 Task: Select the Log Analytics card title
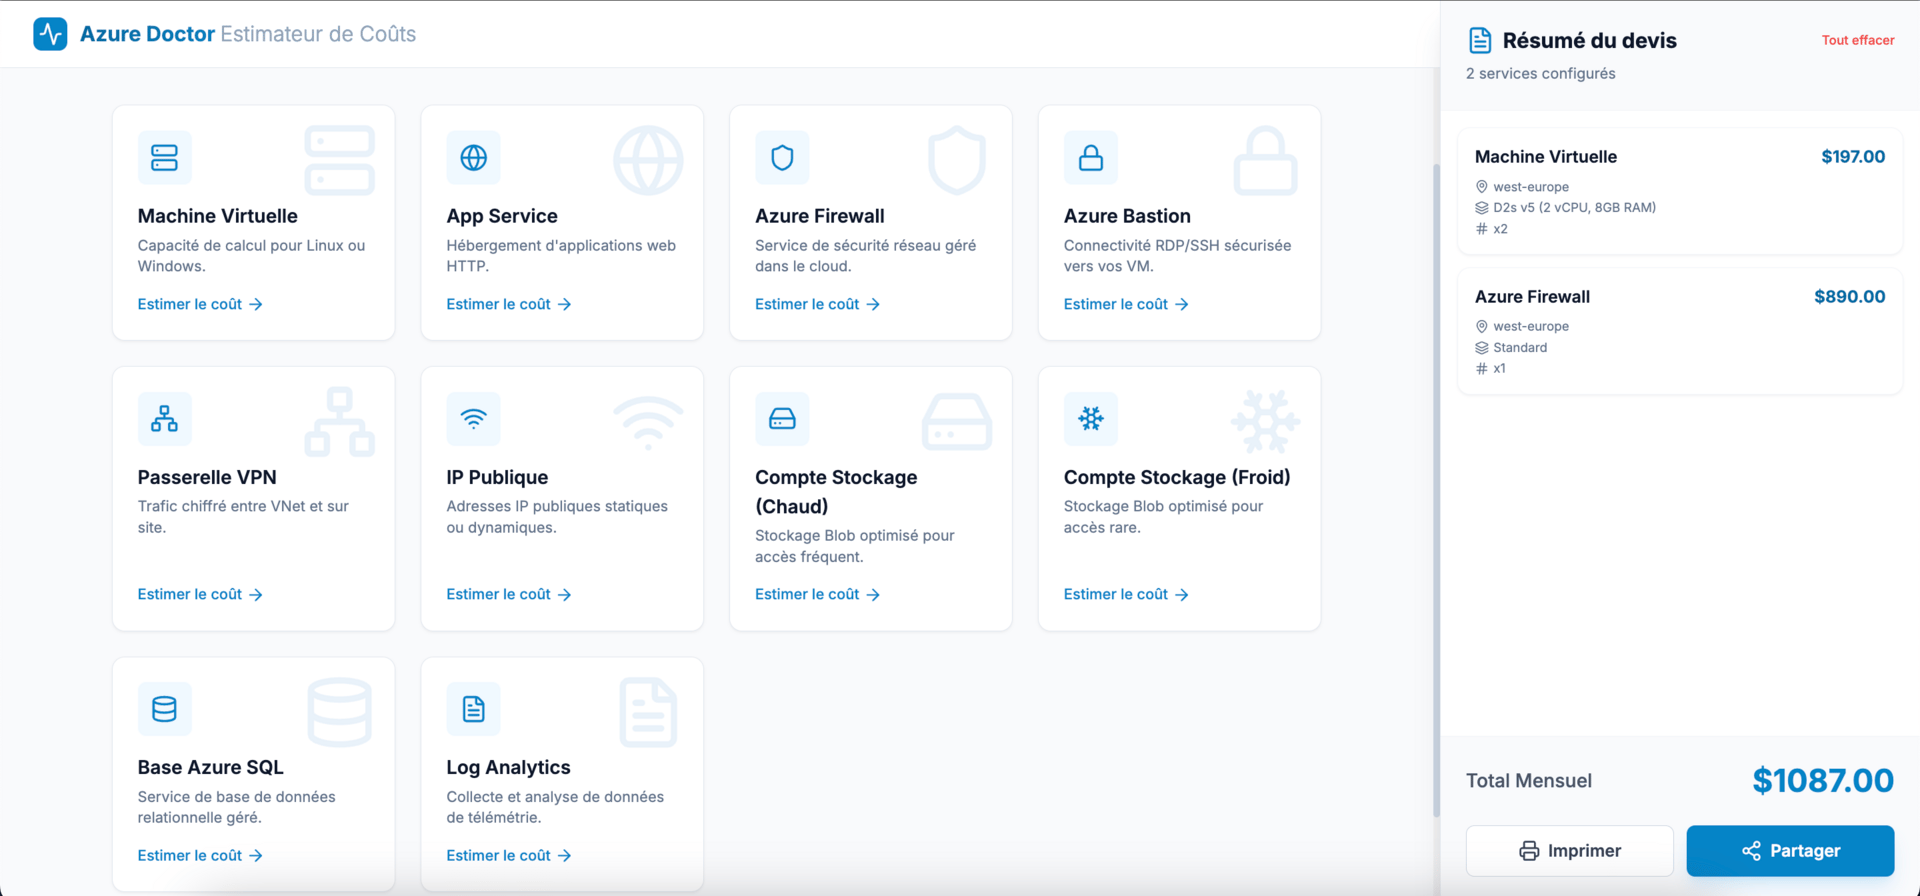(x=508, y=768)
